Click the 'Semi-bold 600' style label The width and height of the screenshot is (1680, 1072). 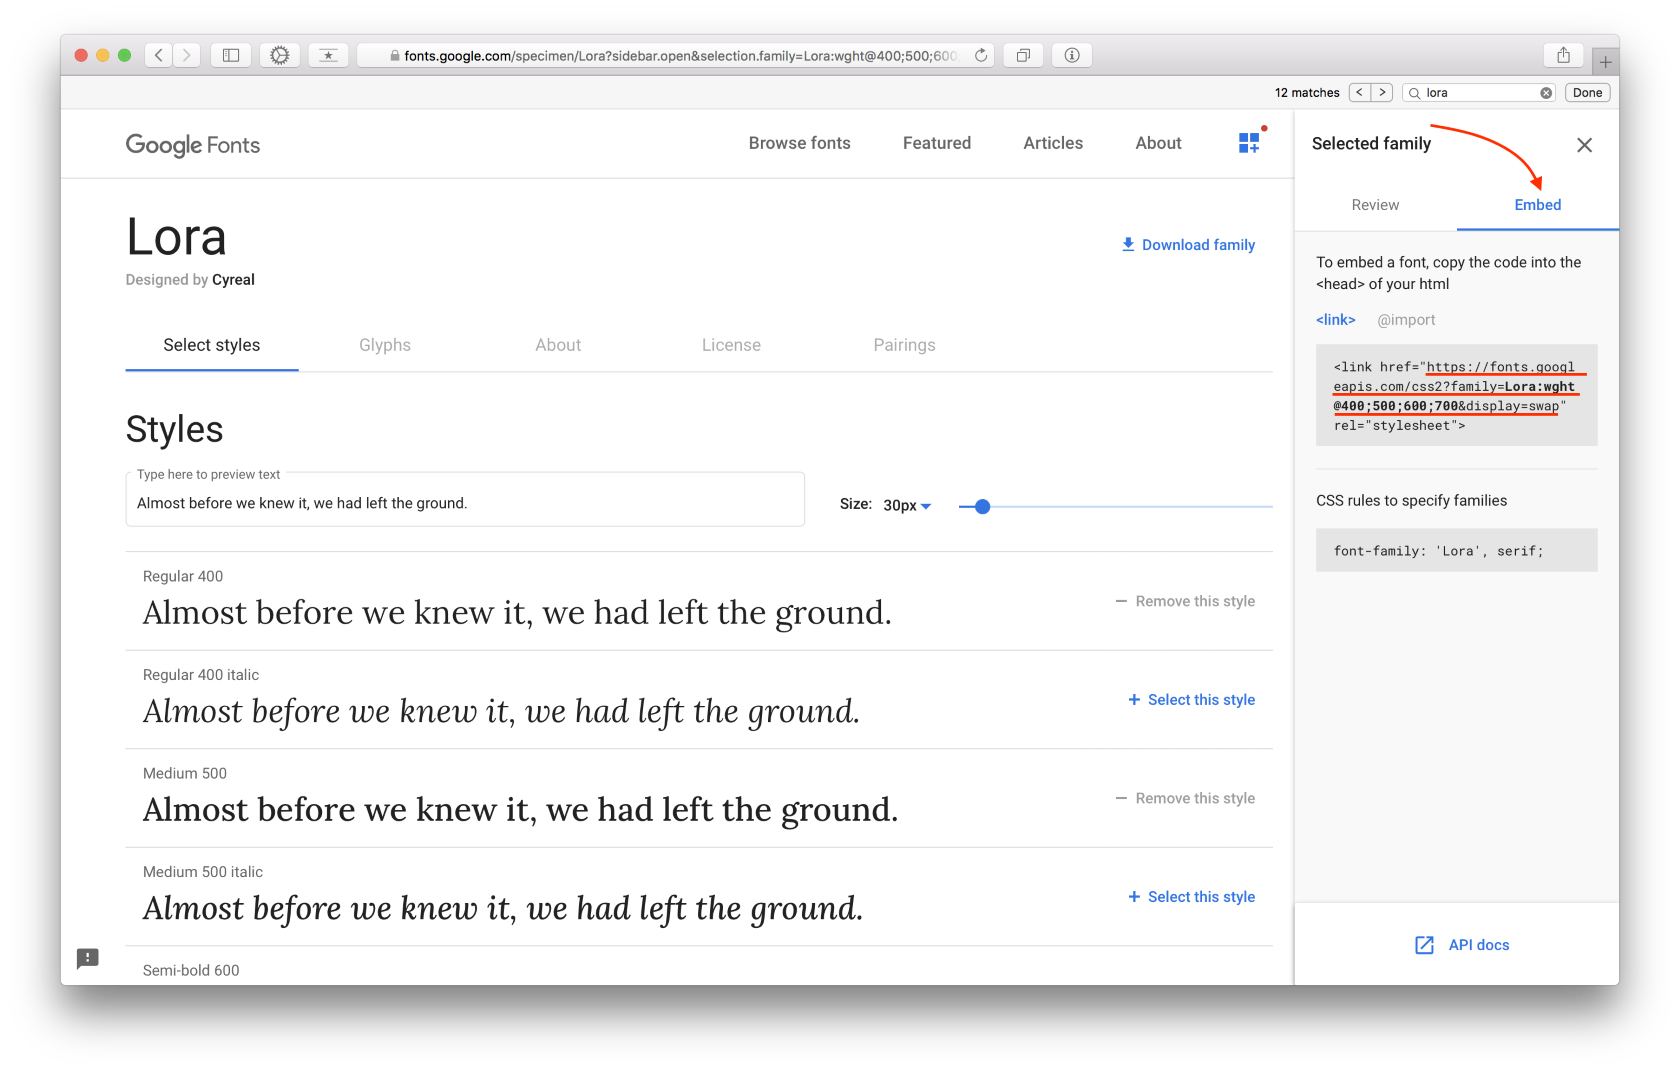tap(191, 970)
